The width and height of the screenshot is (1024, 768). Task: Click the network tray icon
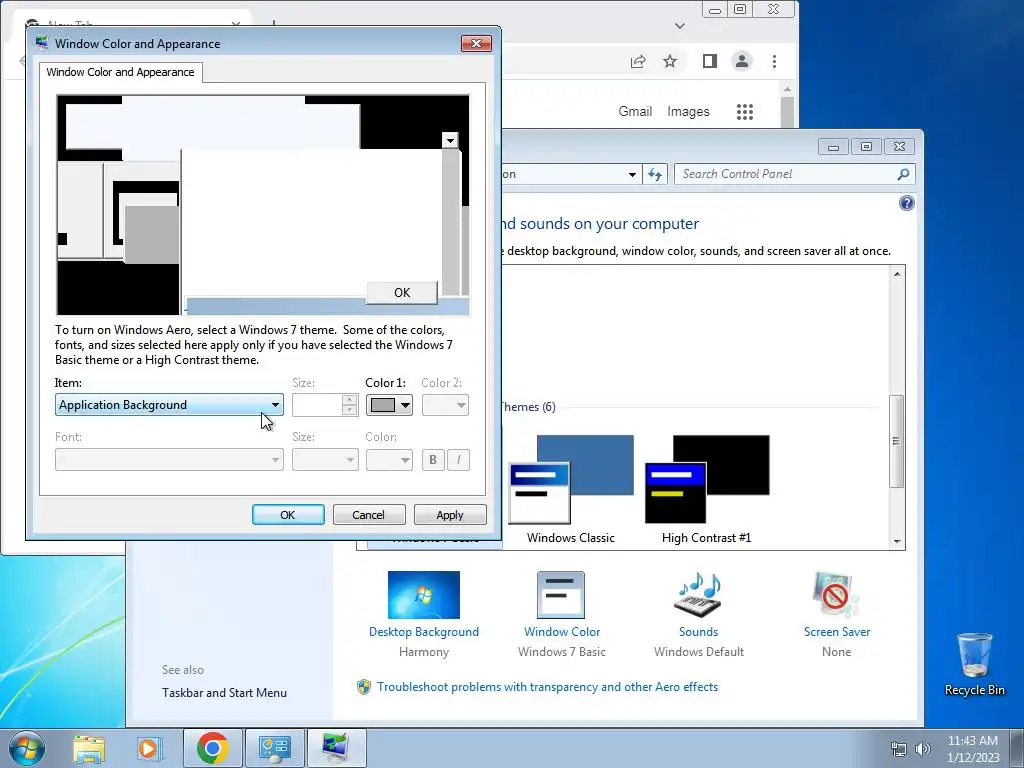pos(899,749)
